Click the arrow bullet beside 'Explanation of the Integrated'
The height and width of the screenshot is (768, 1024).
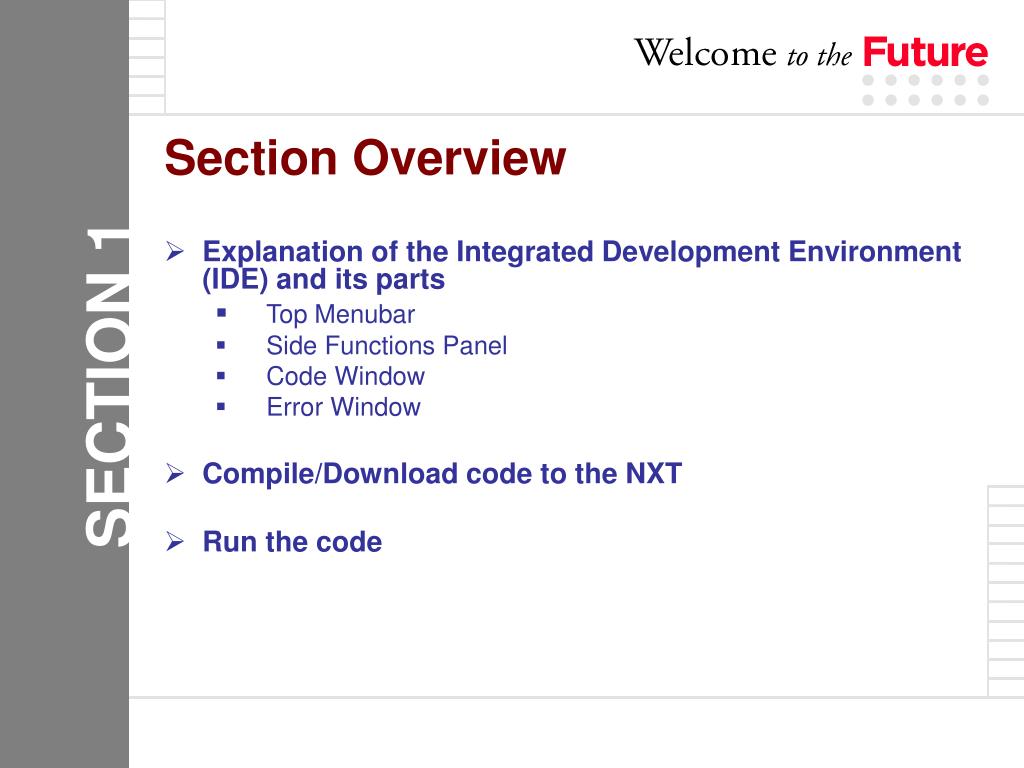coord(174,251)
